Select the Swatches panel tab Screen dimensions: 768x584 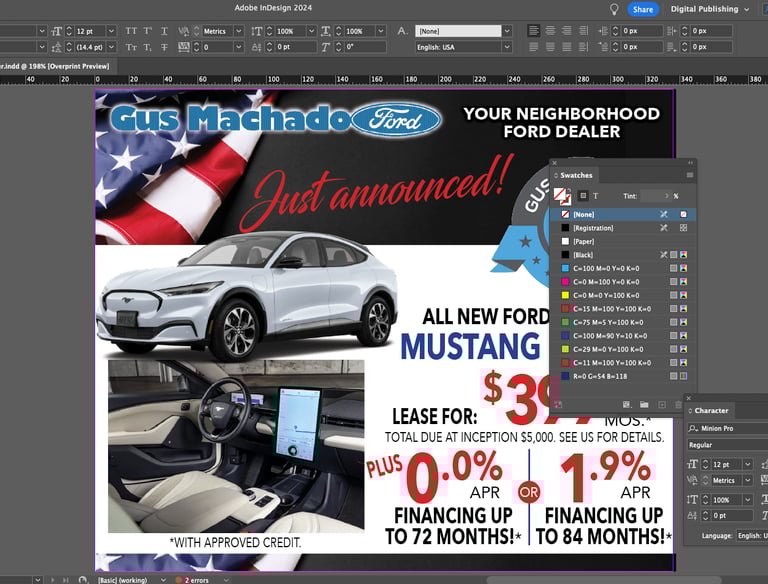tap(573, 175)
